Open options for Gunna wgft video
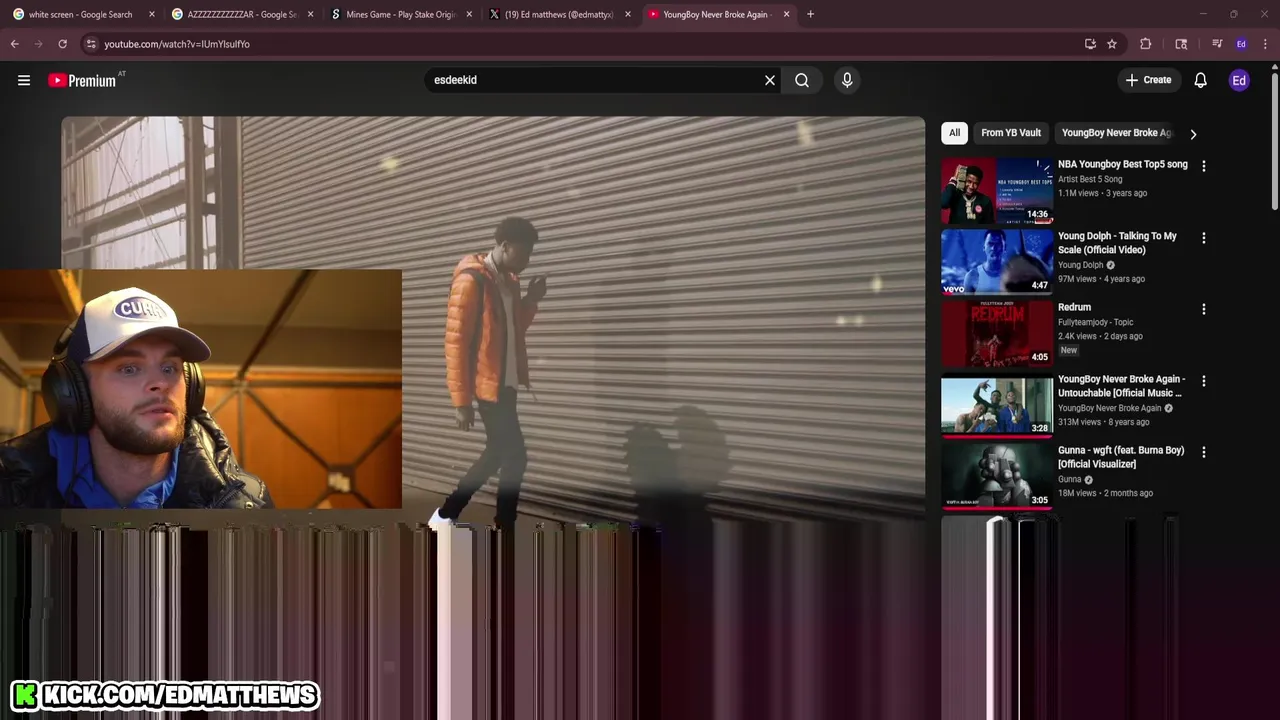 click(1203, 452)
